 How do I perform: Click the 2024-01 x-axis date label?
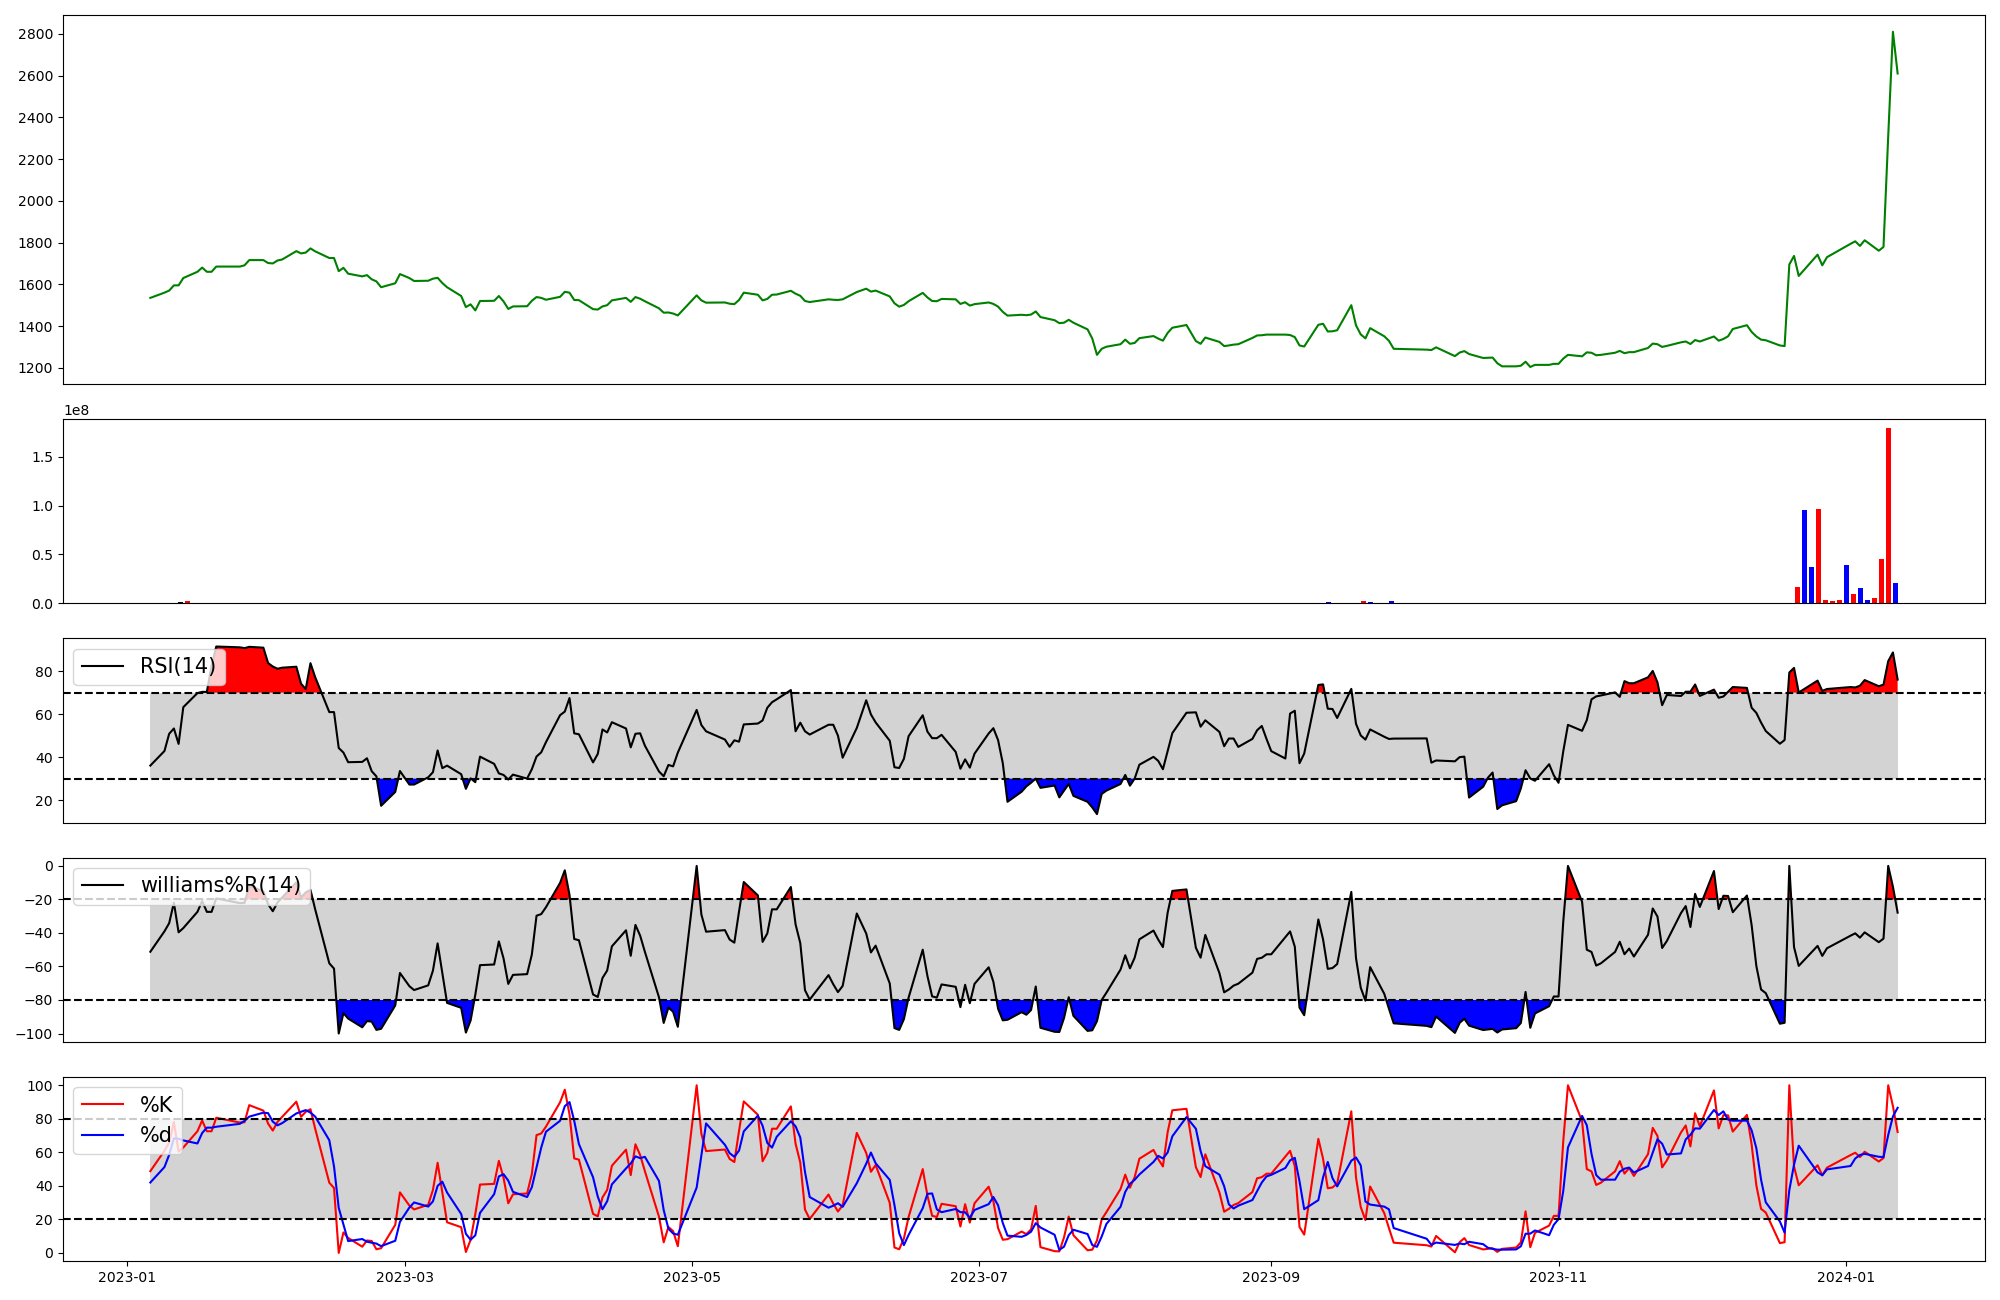click(1845, 1277)
